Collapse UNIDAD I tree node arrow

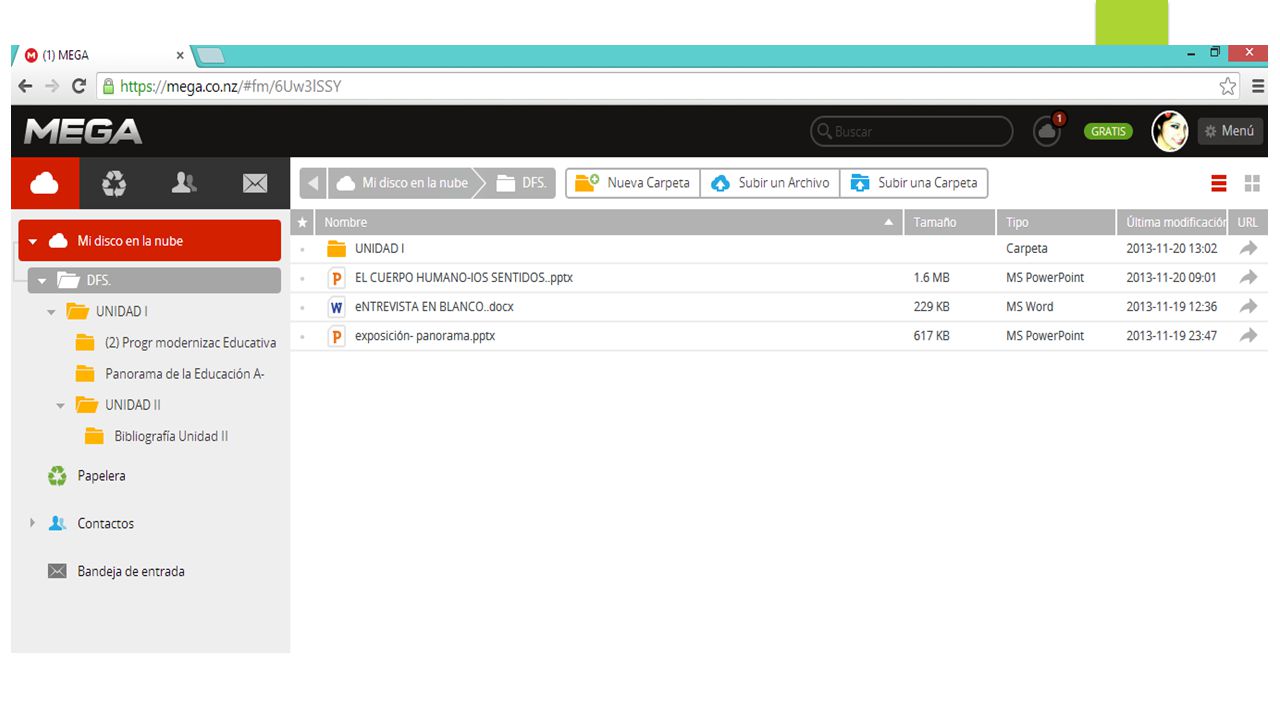(52, 312)
